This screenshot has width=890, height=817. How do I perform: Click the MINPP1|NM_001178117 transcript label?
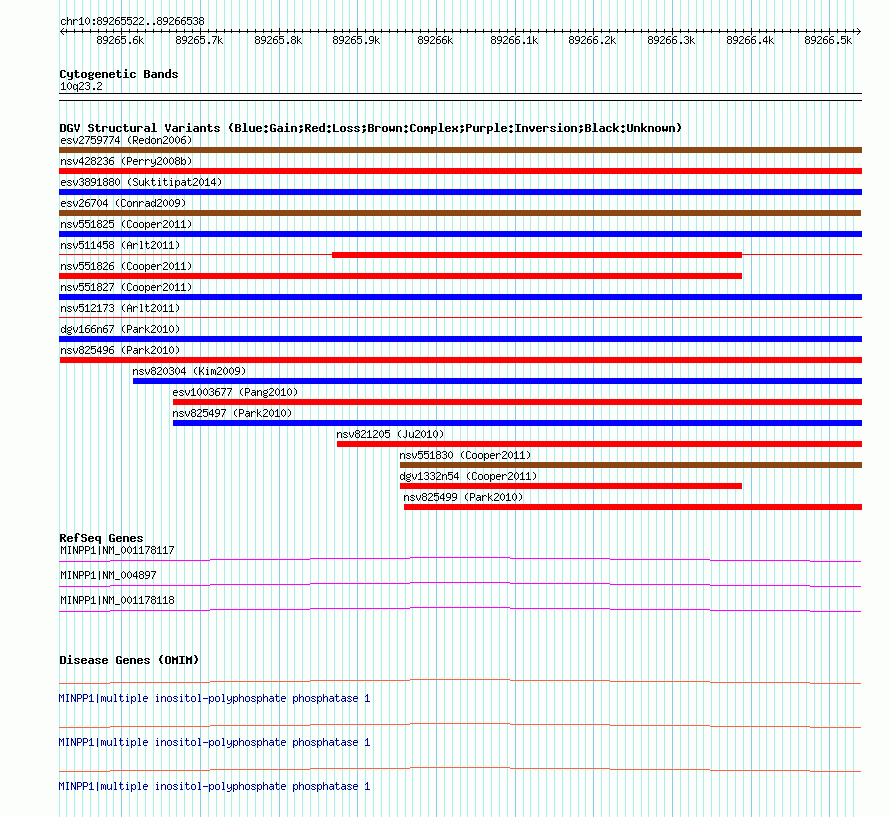click(x=117, y=550)
